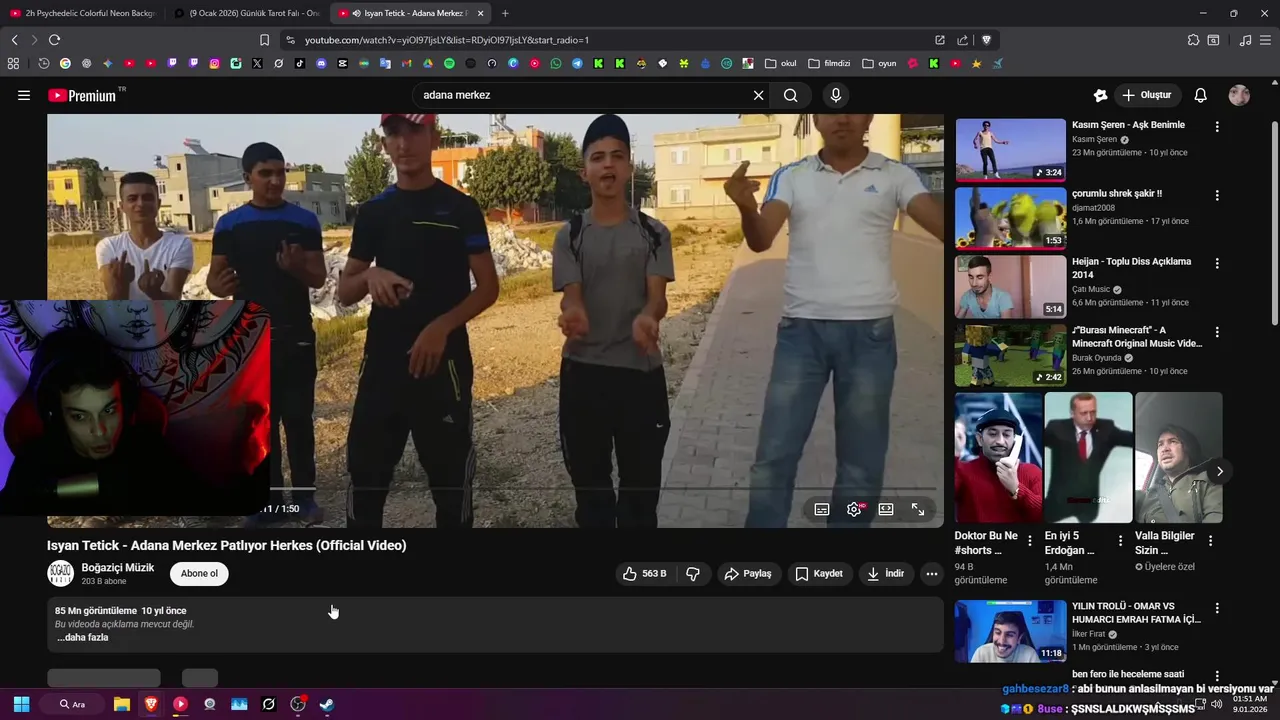
Task: Open options for 'En iyi 5 Erdoğan' short
Action: click(1120, 541)
